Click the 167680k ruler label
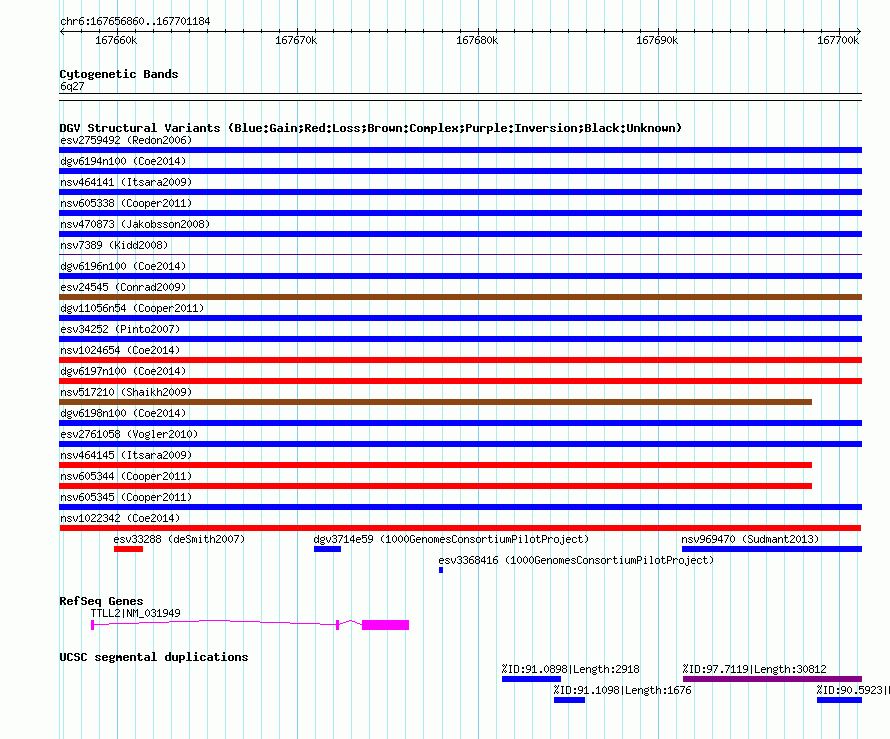The width and height of the screenshot is (890, 739). tap(477, 40)
